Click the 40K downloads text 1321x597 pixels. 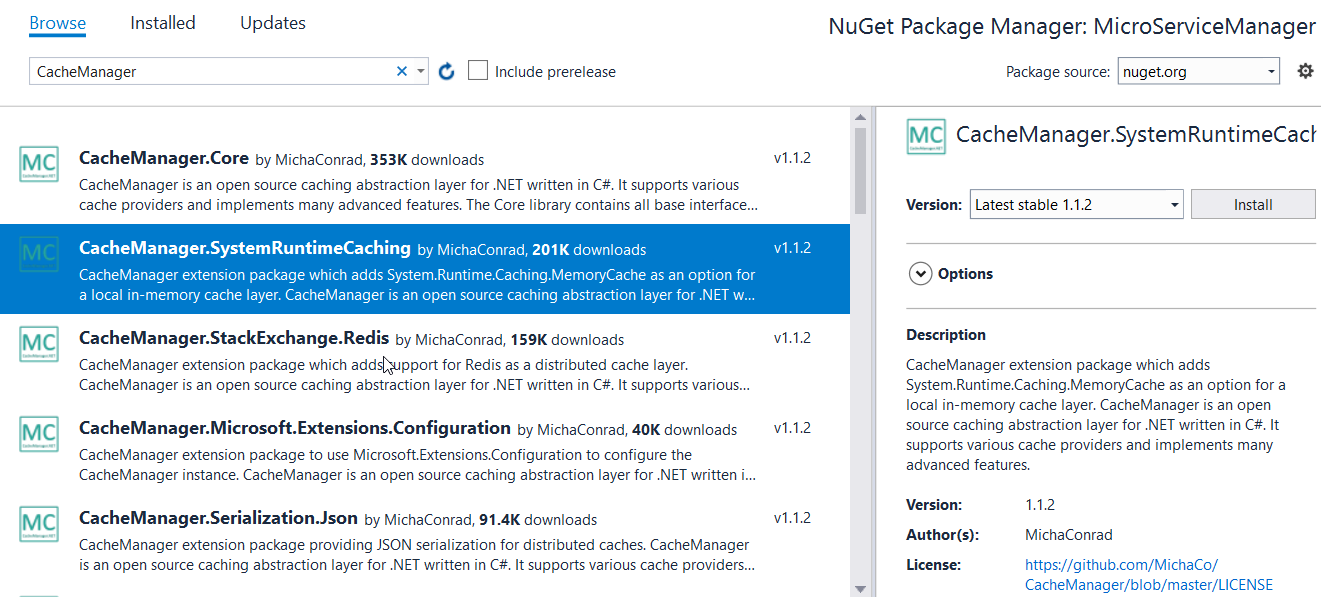click(x=685, y=430)
